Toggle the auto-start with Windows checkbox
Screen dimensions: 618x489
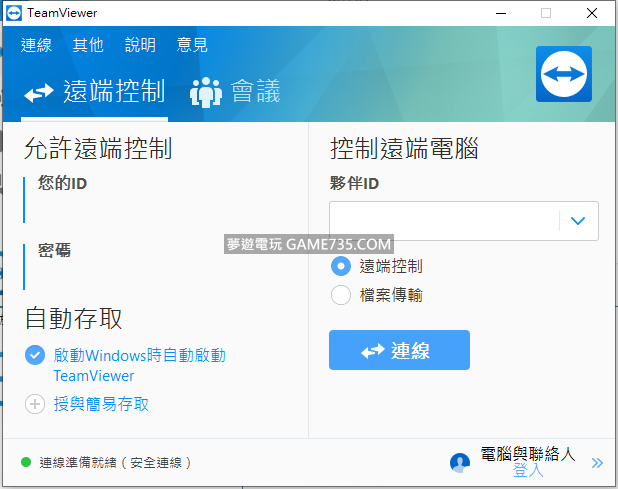[x=35, y=355]
